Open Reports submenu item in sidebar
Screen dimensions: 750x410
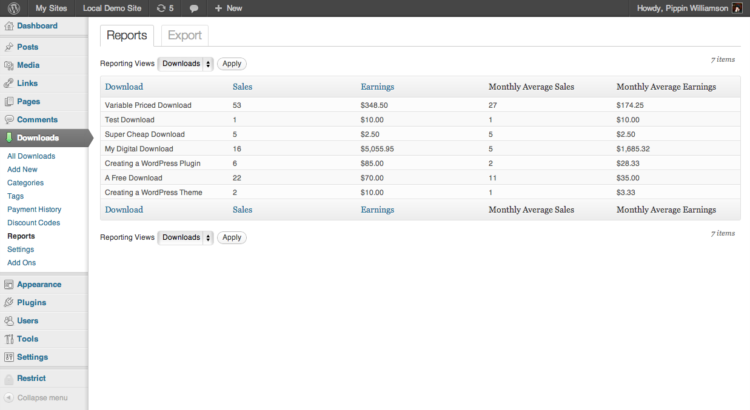pyautogui.click(x=21, y=236)
